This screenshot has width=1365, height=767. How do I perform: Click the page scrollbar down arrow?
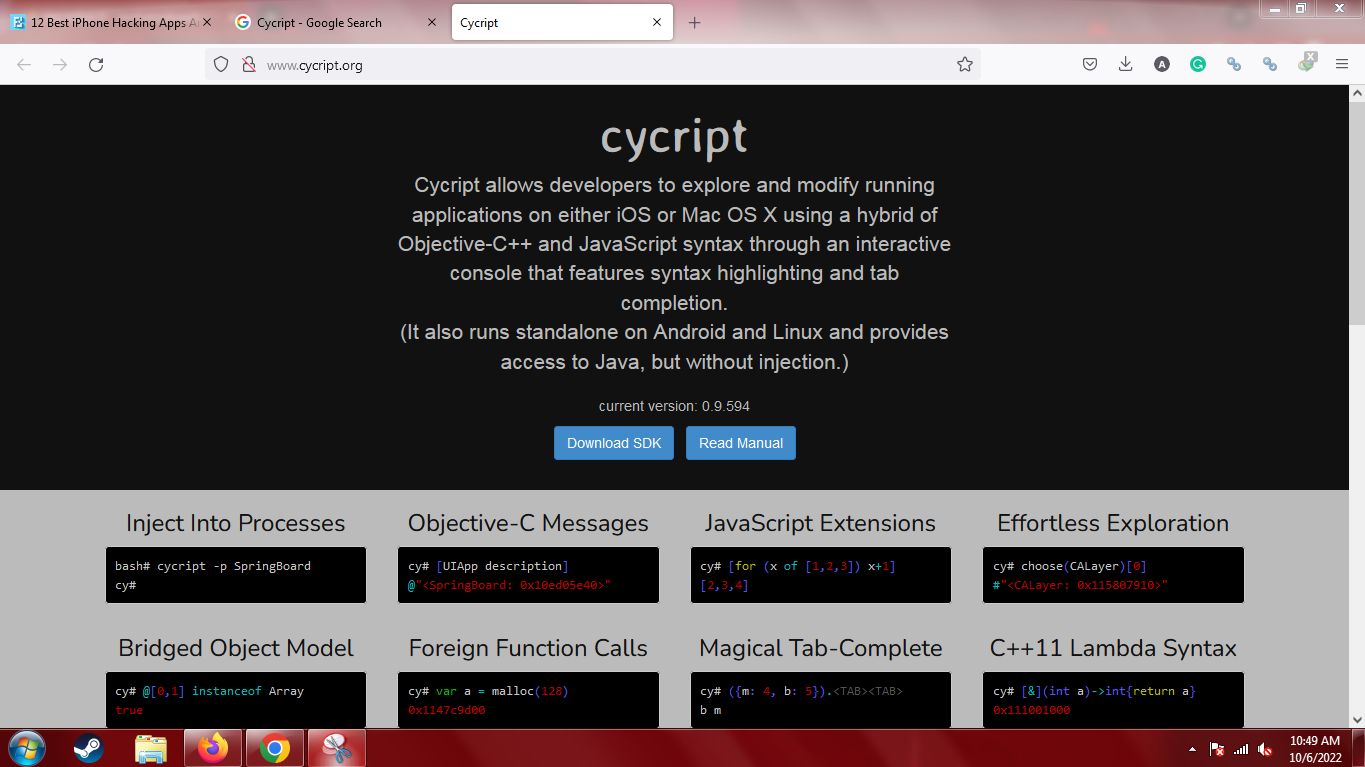1357,719
